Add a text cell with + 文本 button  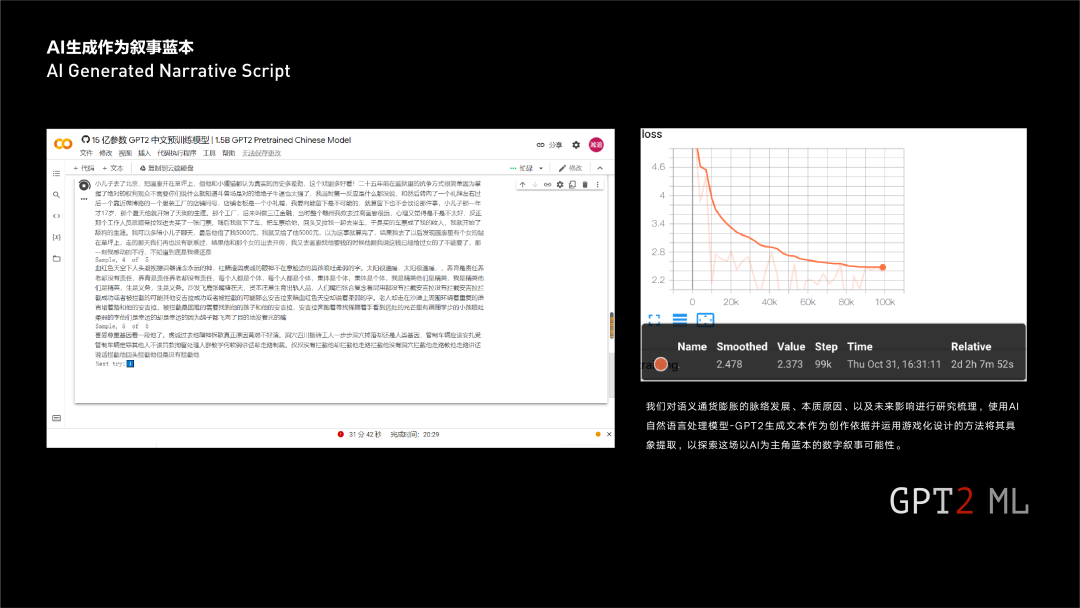click(112, 168)
